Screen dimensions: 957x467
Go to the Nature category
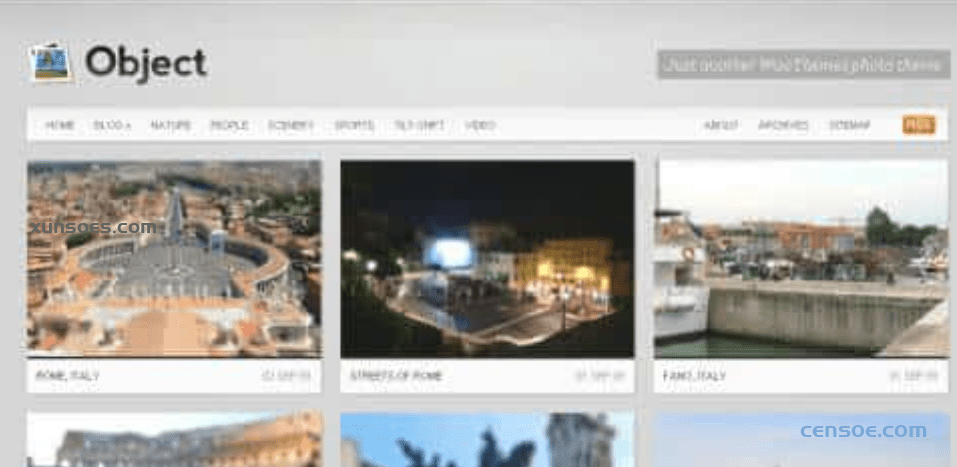point(170,126)
